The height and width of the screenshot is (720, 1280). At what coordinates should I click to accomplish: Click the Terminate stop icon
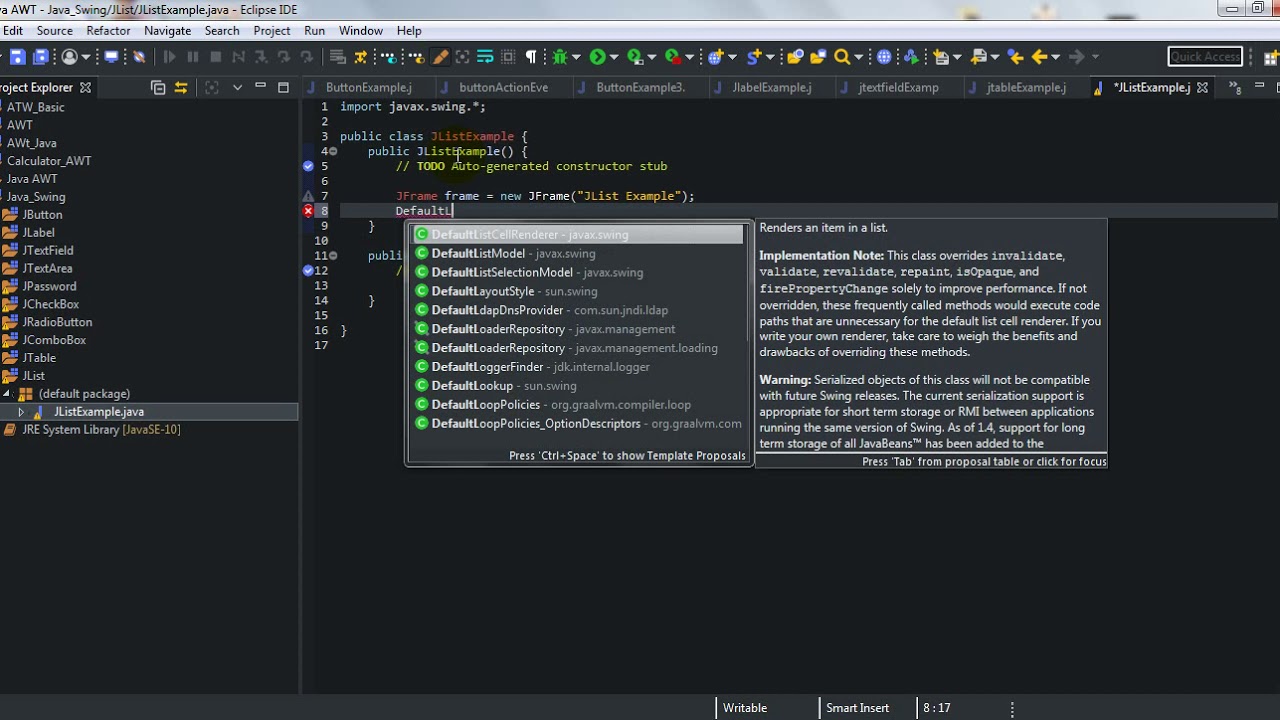(x=215, y=57)
